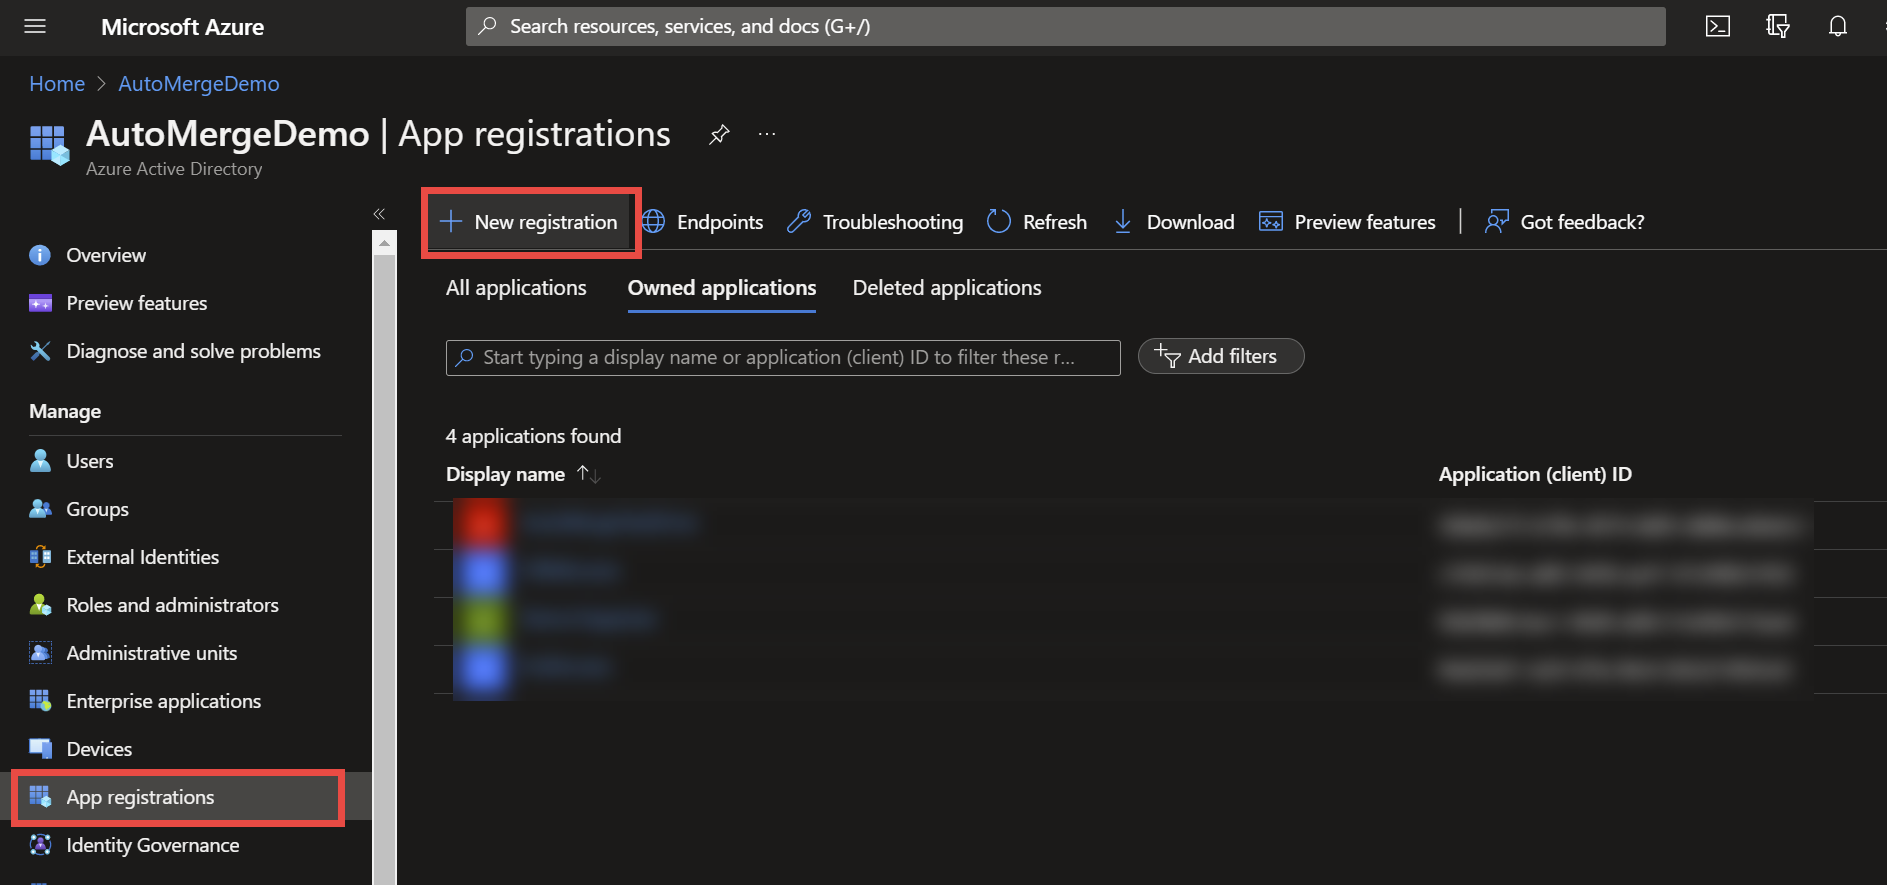The width and height of the screenshot is (1887, 885).
Task: Pin the App registrations blade
Action: [x=719, y=135]
